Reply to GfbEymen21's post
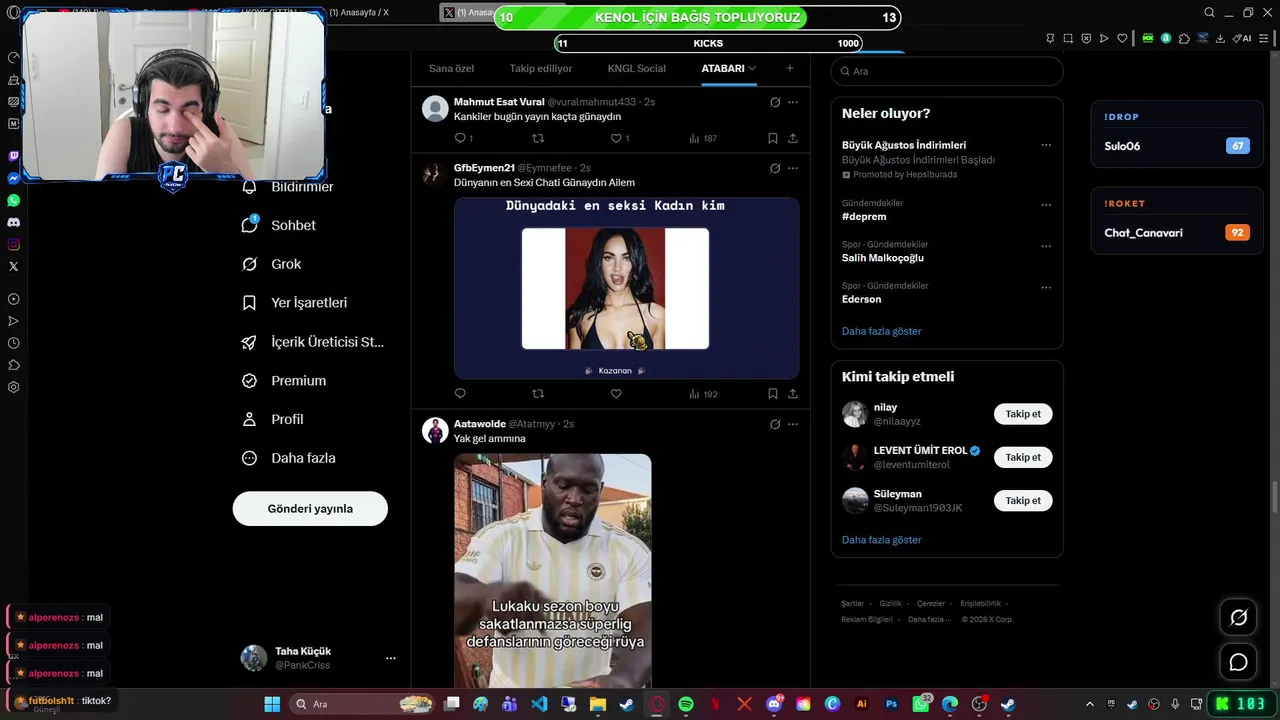1280x720 pixels. [460, 394]
